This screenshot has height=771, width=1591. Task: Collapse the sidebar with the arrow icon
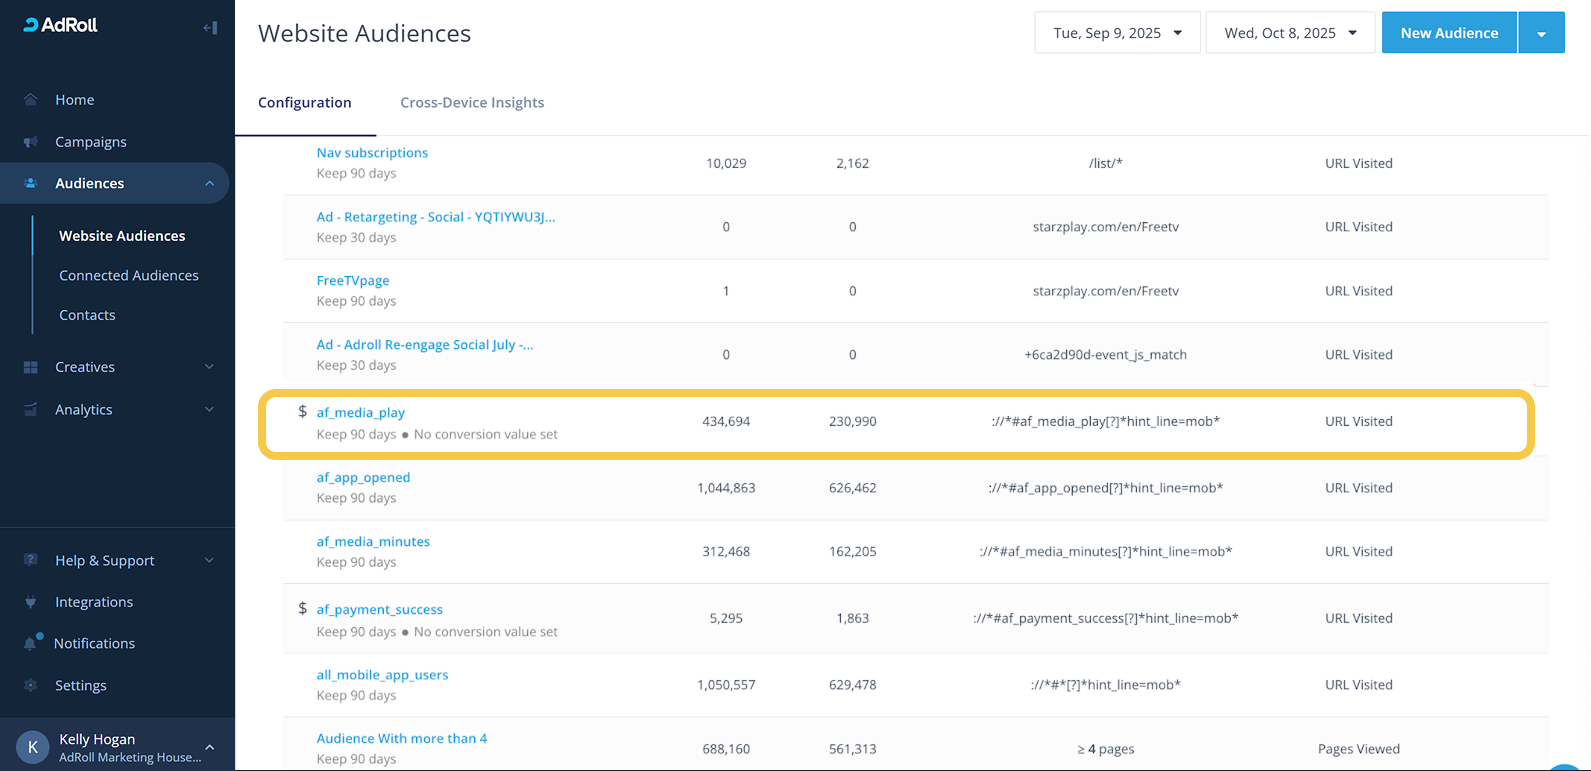[210, 28]
